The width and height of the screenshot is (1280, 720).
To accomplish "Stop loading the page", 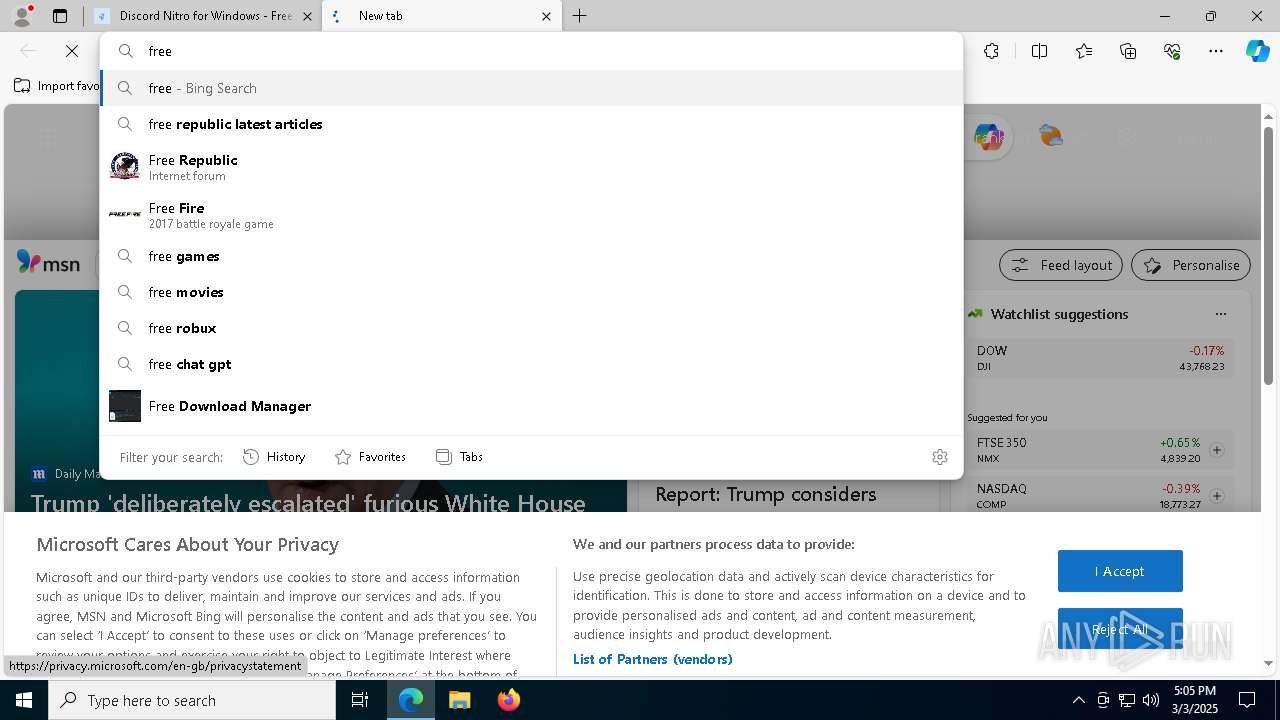I will tap(72, 51).
